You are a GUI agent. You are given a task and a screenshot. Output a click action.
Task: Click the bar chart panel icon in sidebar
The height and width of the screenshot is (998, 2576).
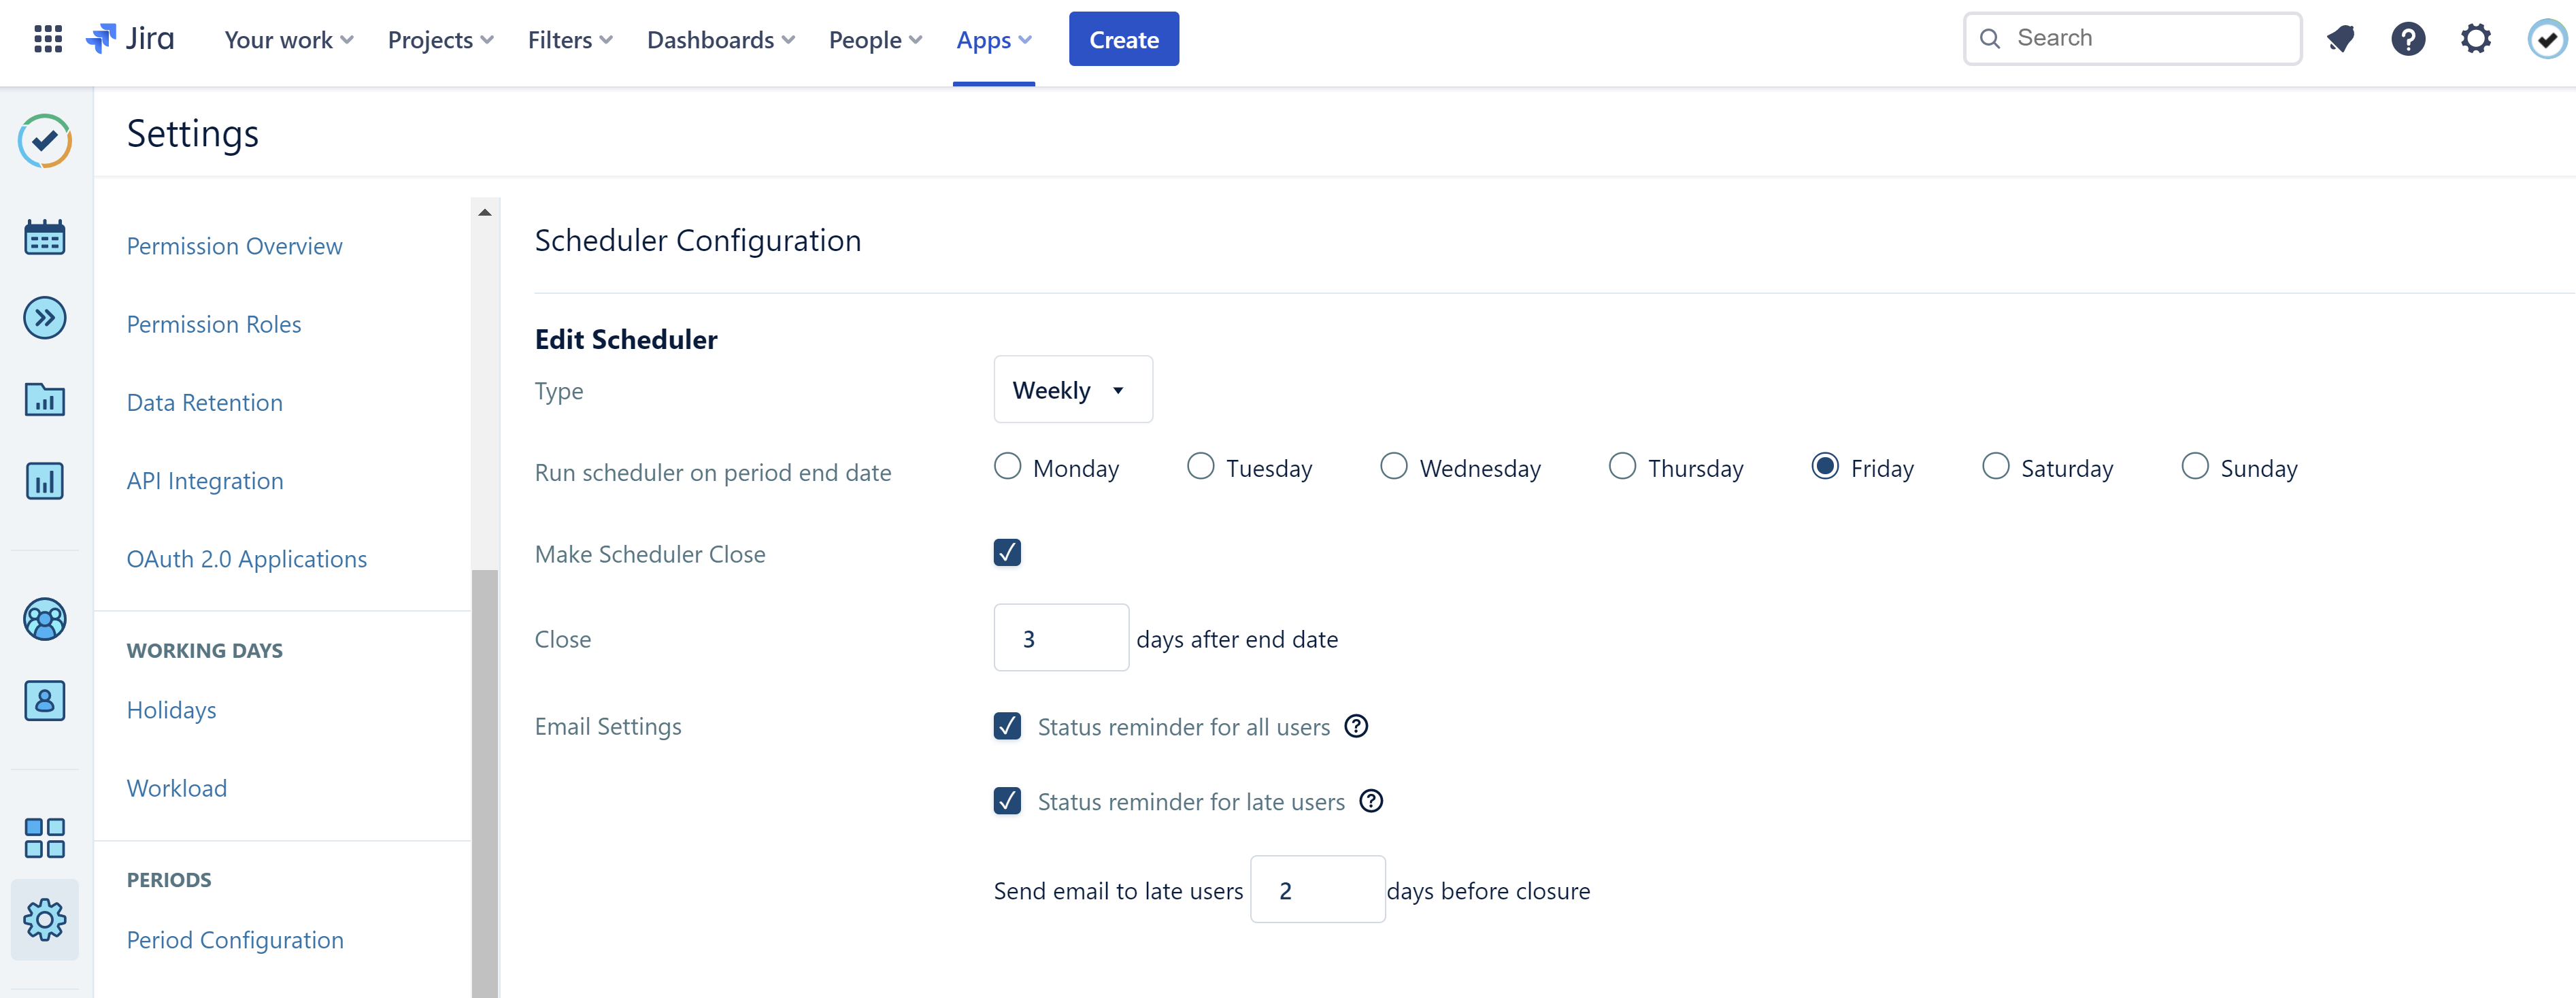click(44, 481)
